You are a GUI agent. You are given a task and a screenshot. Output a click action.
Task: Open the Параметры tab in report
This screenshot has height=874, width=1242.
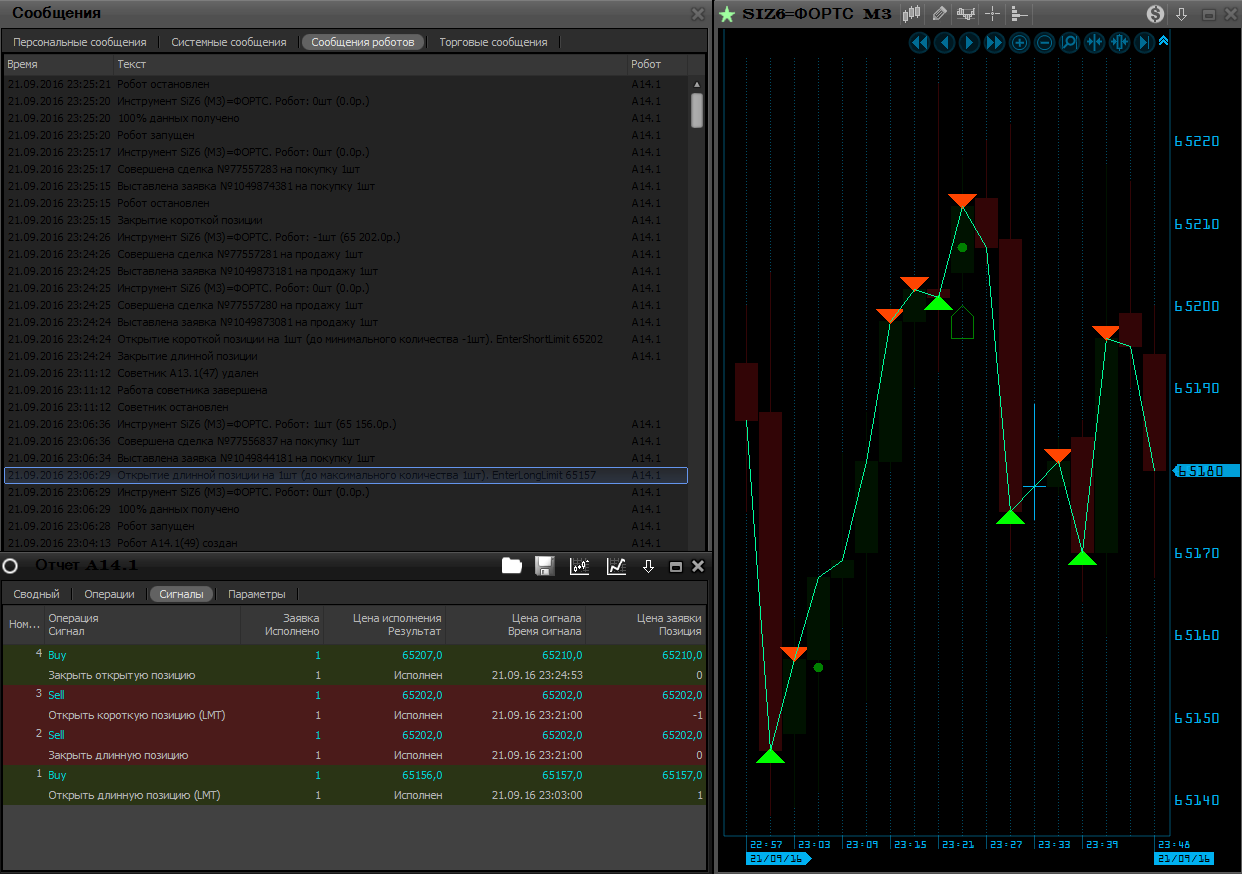[256, 594]
